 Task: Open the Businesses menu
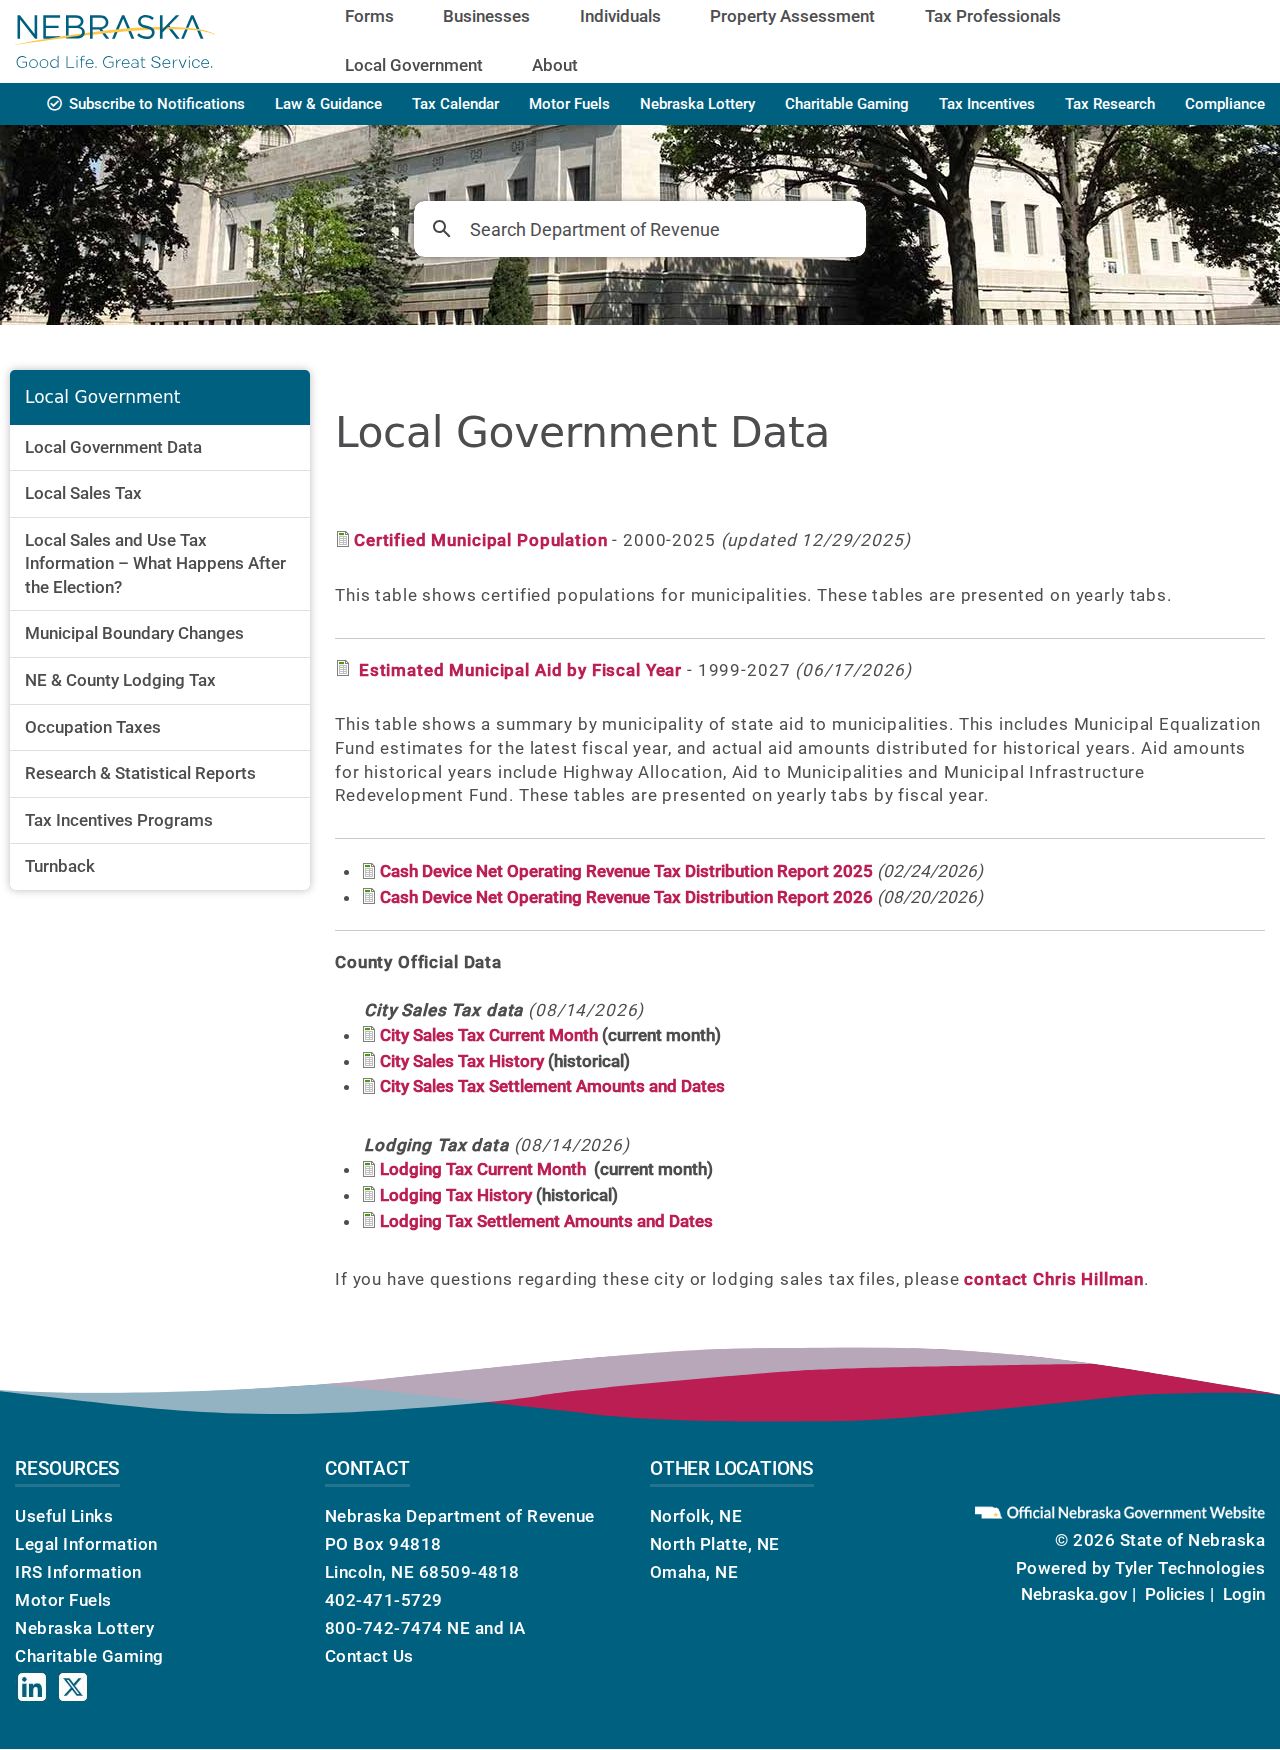tap(486, 16)
